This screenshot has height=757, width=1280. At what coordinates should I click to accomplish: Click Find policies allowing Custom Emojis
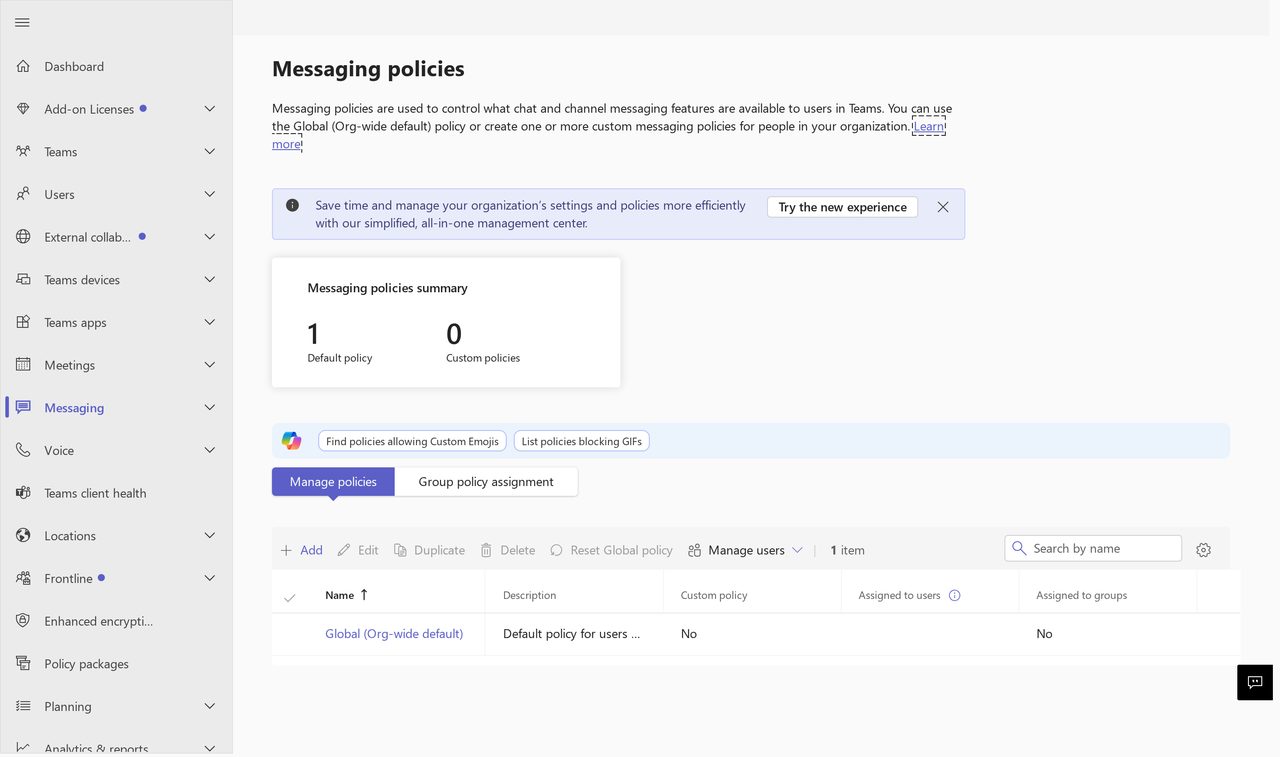tap(412, 441)
